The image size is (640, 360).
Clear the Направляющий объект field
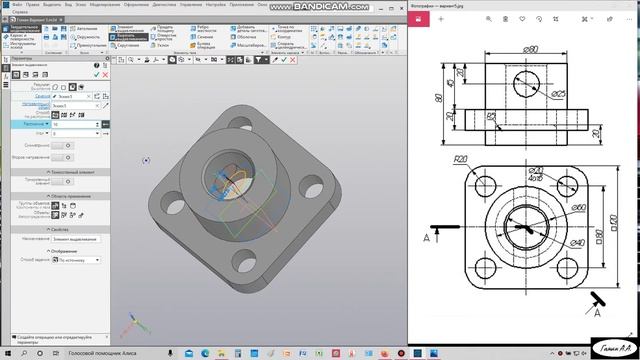click(97, 106)
